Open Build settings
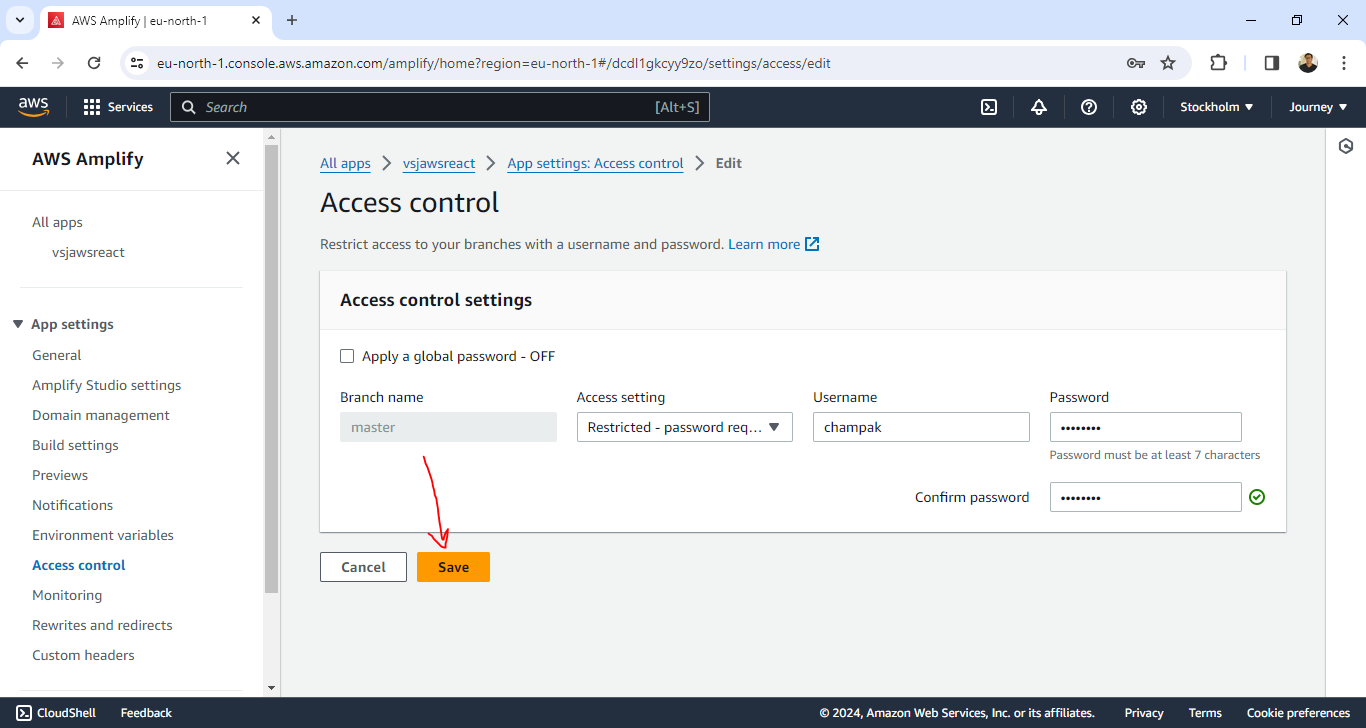The image size is (1366, 728). click(x=75, y=445)
